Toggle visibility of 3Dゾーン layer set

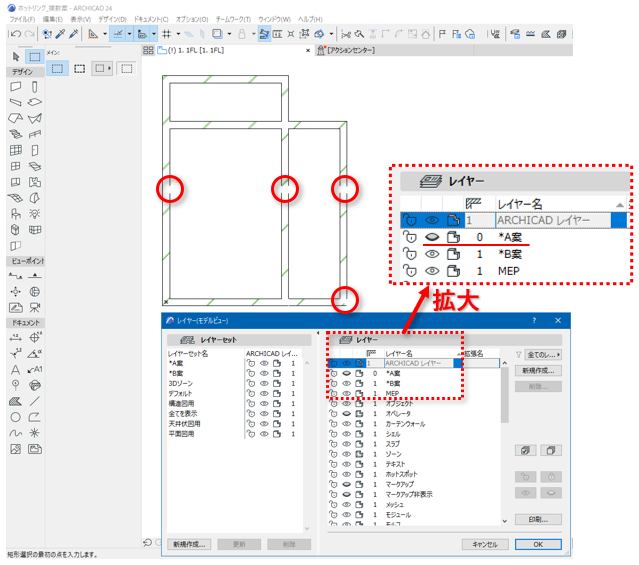tap(263, 381)
